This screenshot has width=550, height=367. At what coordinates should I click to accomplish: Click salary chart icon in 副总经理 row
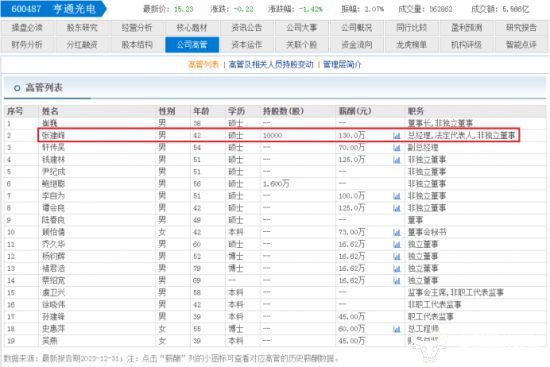397,148
